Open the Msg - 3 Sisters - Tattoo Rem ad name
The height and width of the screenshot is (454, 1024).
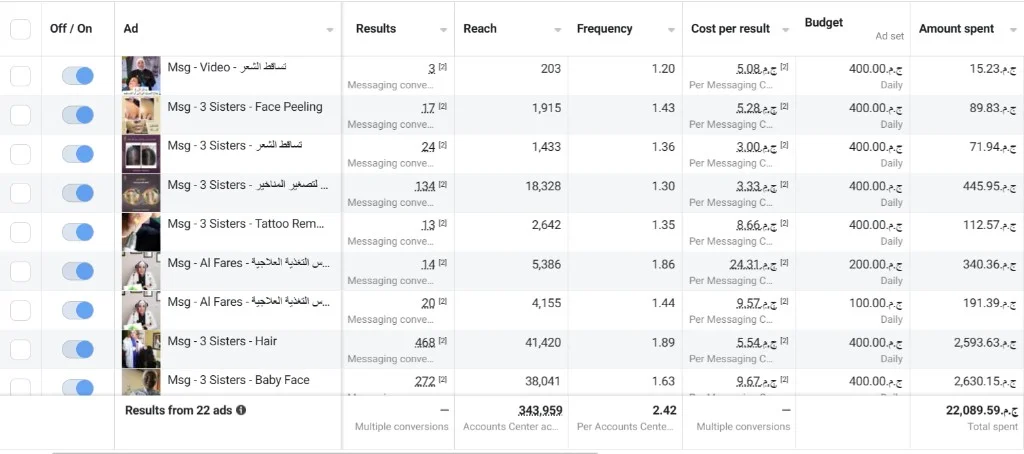(x=246, y=224)
